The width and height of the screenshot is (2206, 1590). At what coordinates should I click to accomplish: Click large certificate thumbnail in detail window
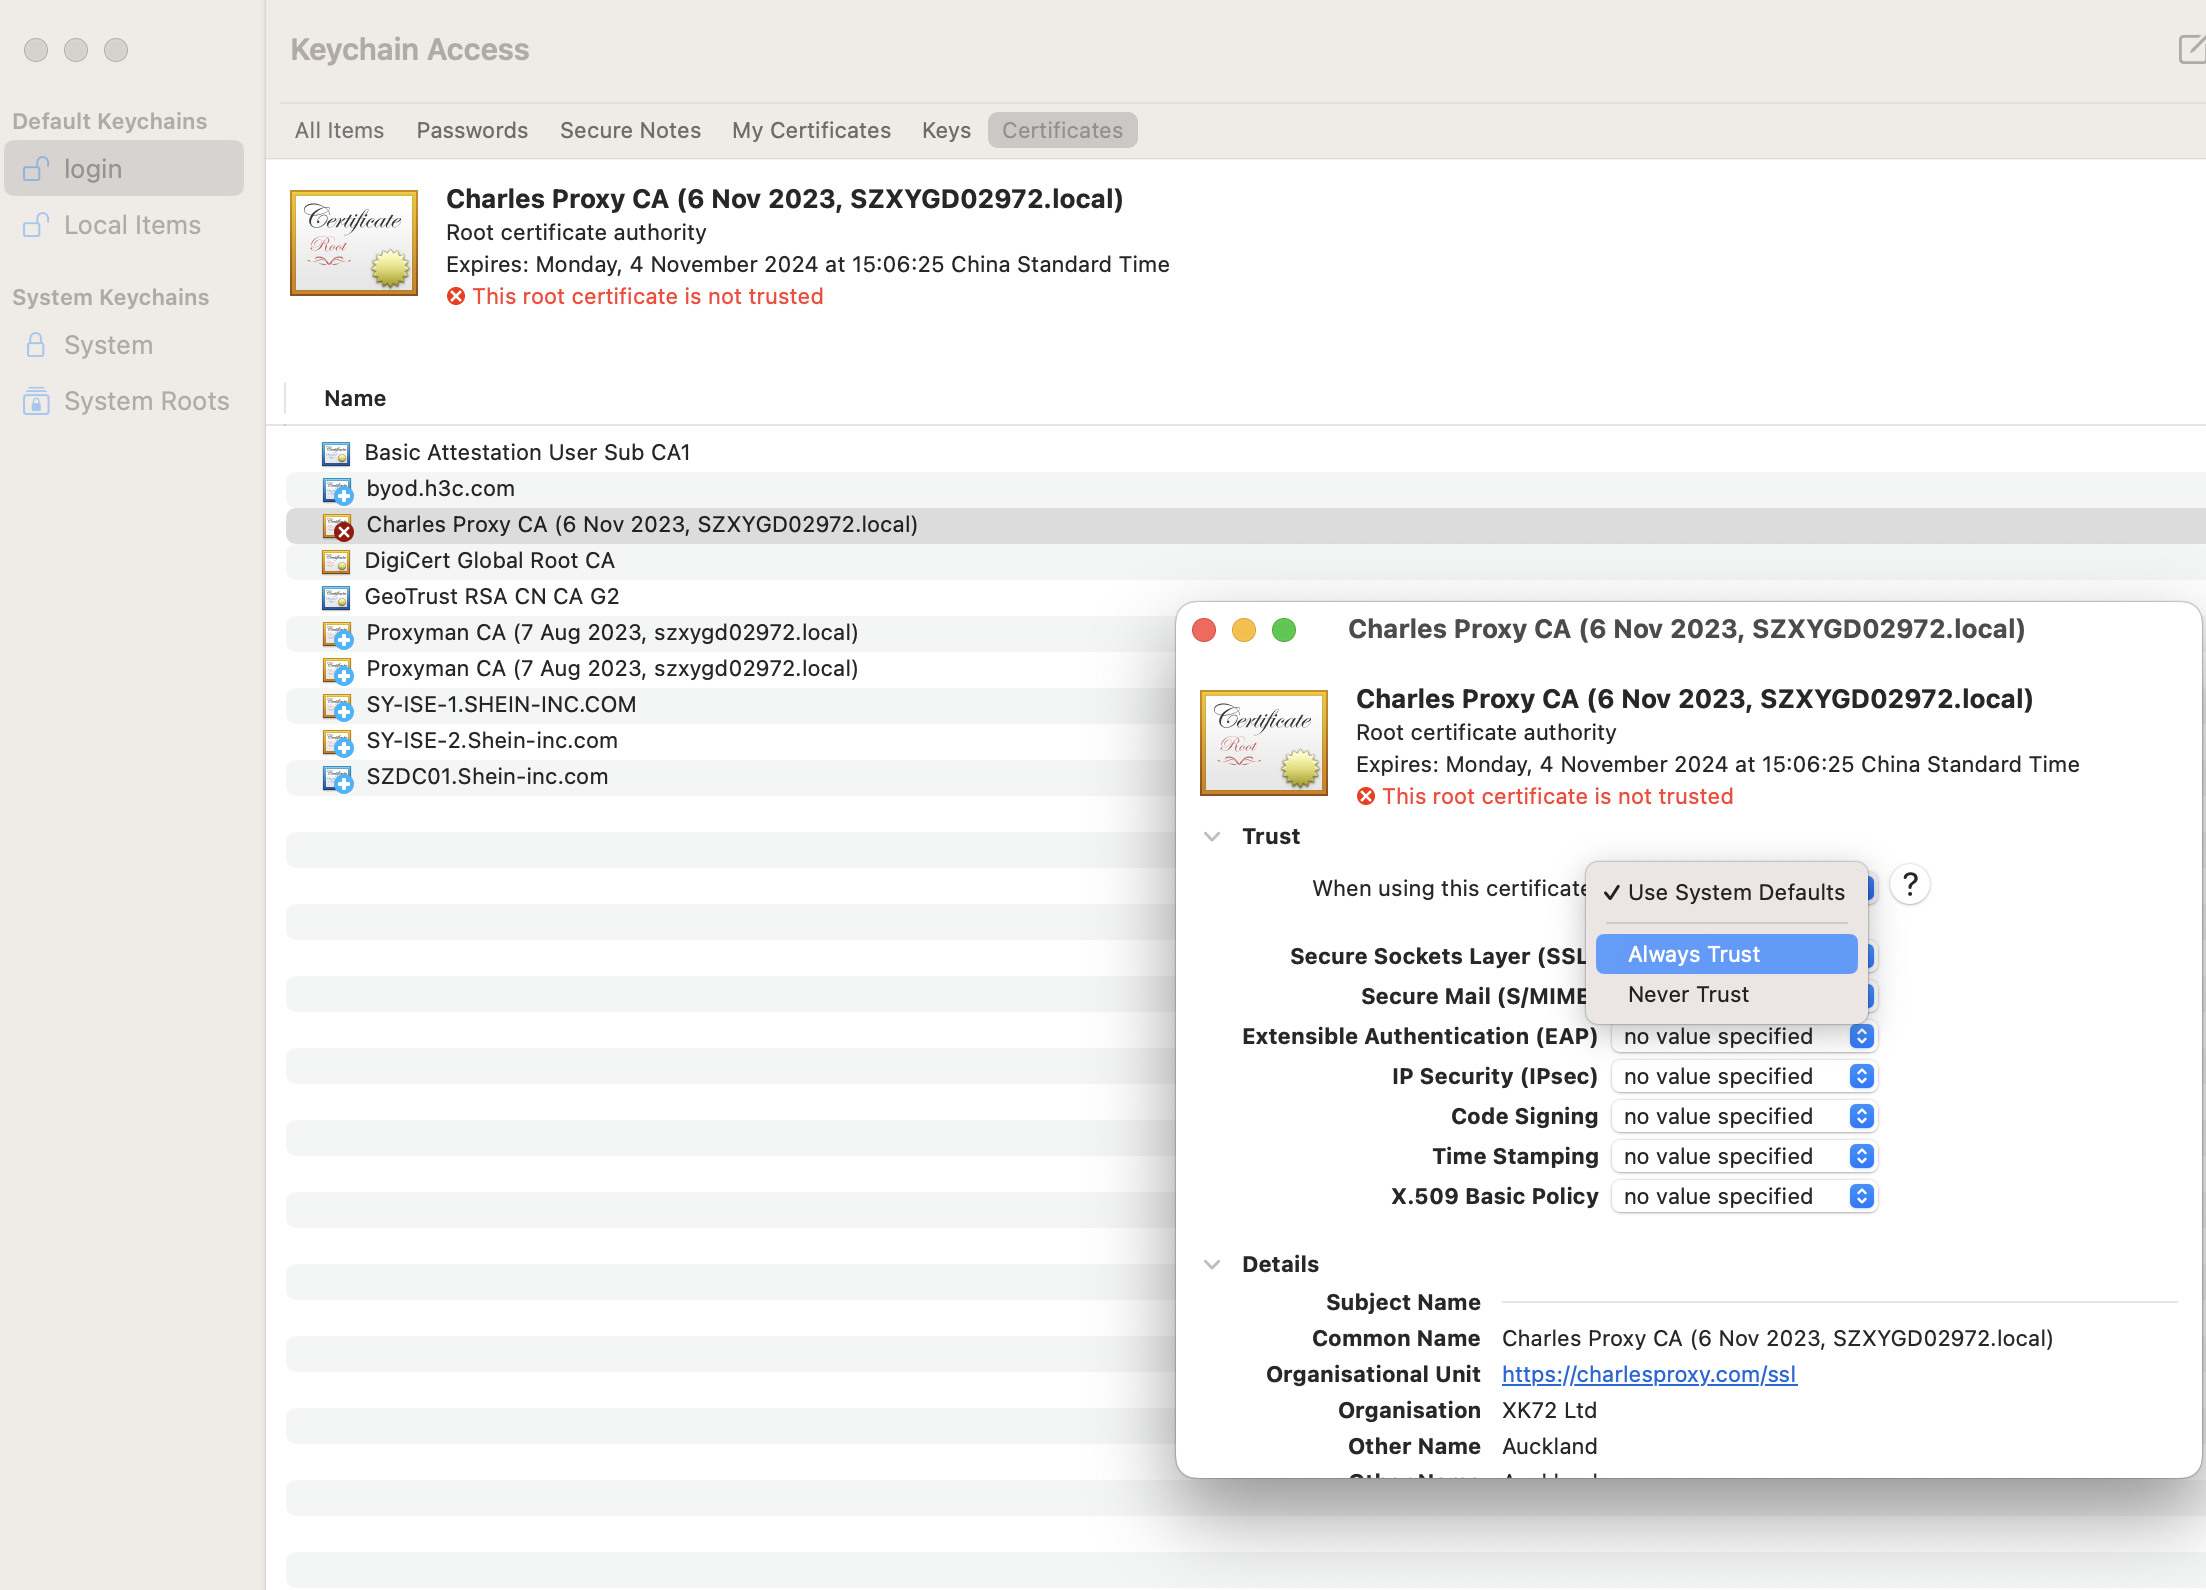1263,742
